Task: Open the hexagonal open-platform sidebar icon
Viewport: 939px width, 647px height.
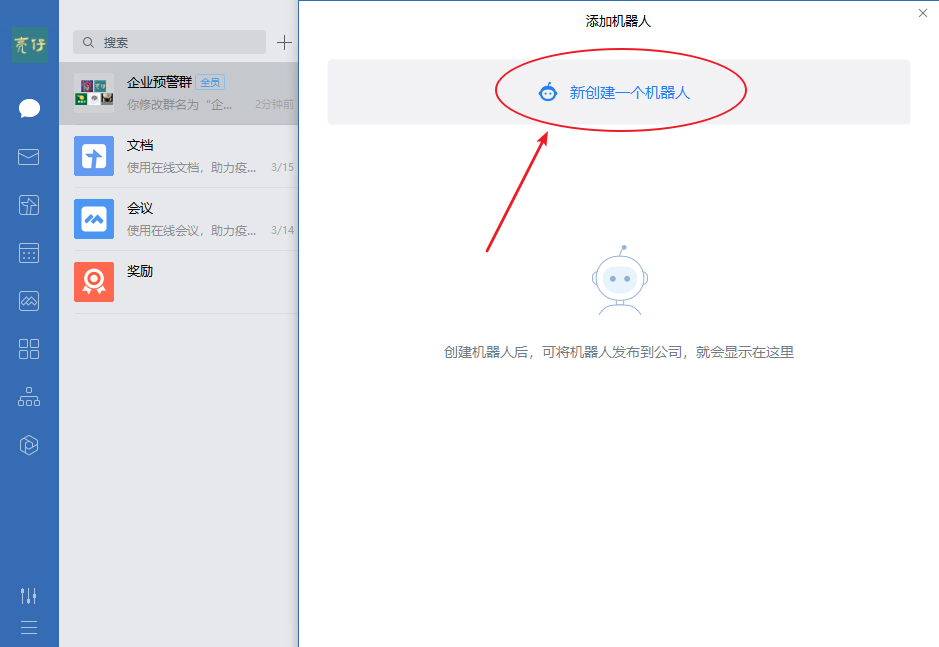Action: tap(29, 445)
